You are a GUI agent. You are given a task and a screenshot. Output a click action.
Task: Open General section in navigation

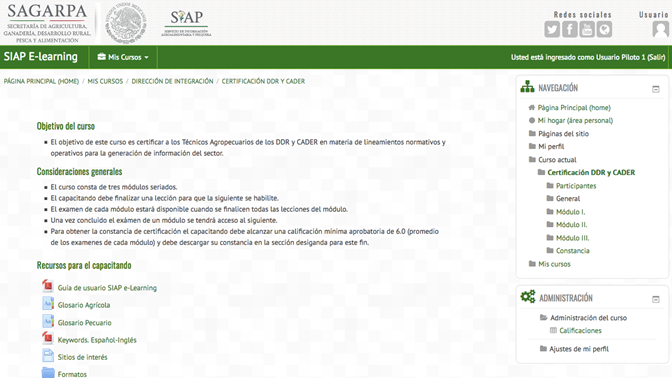point(568,198)
